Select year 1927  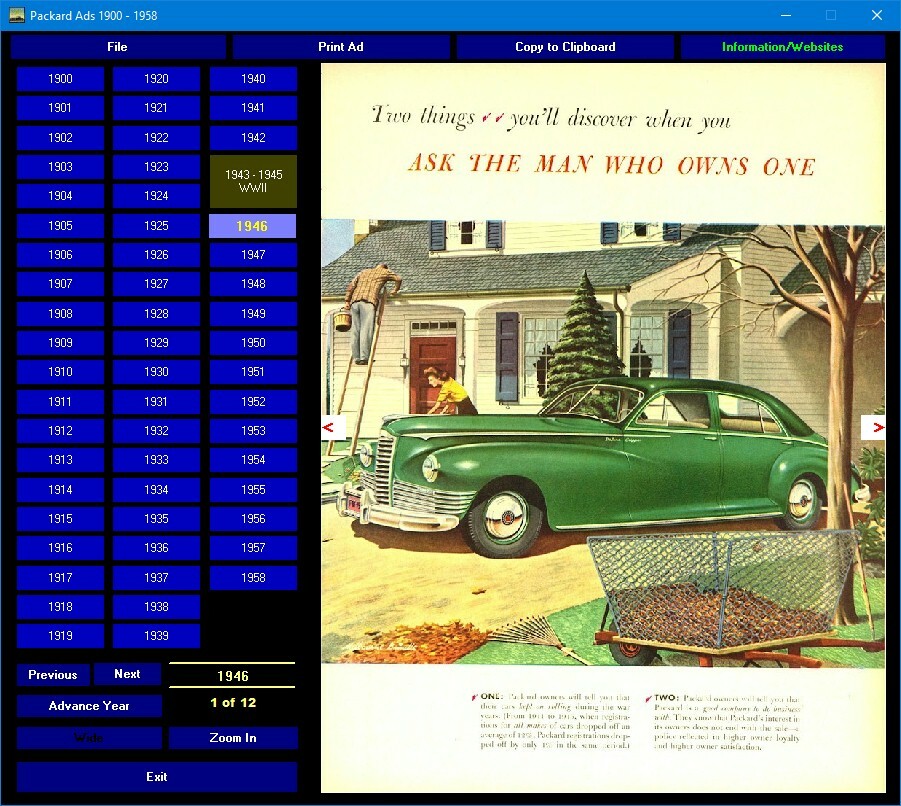[x=156, y=284]
